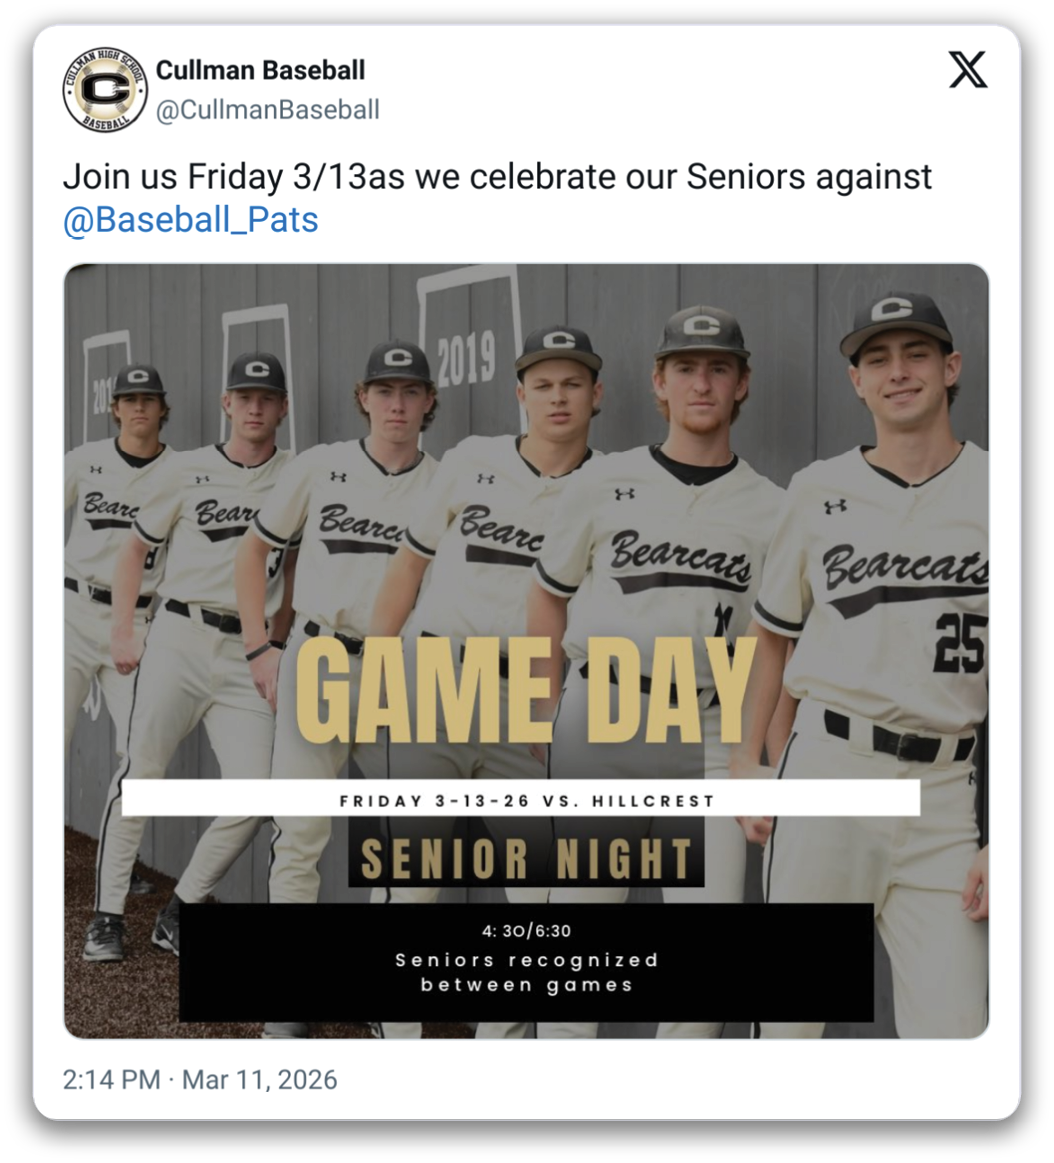Click the @CullmanBaseball handle
This screenshot has width=1054, height=1163.
pos(267,109)
